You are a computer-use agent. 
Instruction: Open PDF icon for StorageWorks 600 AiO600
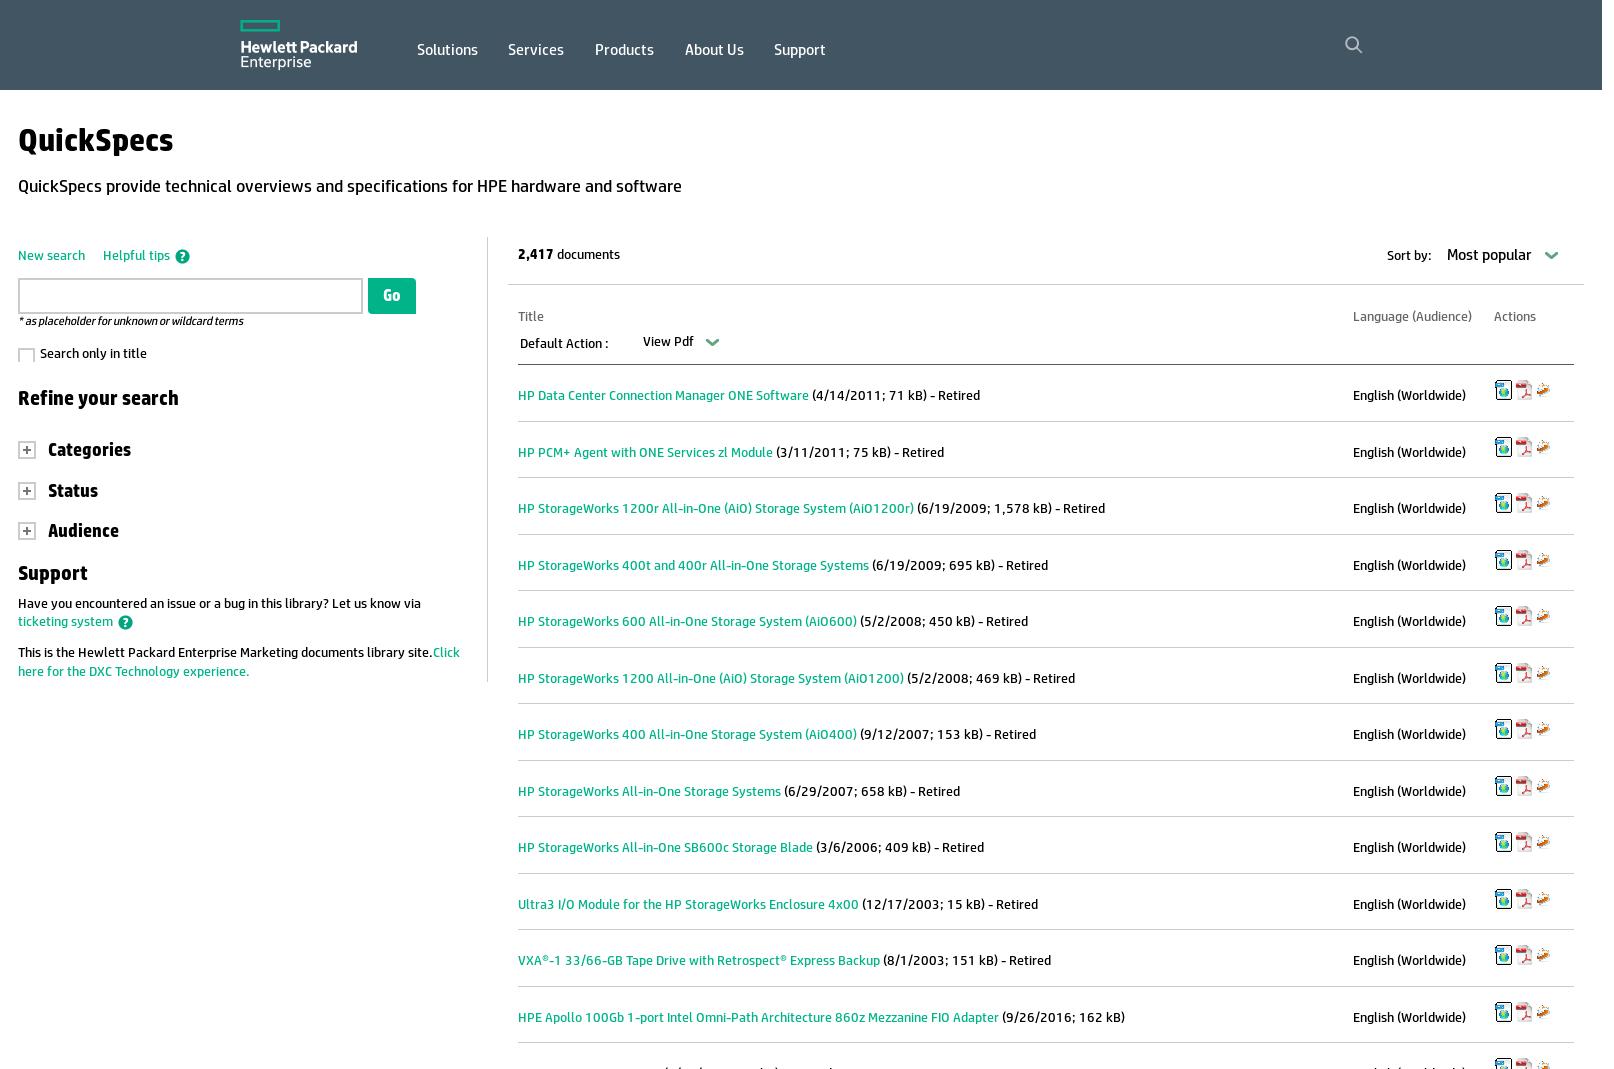coord(1523,616)
